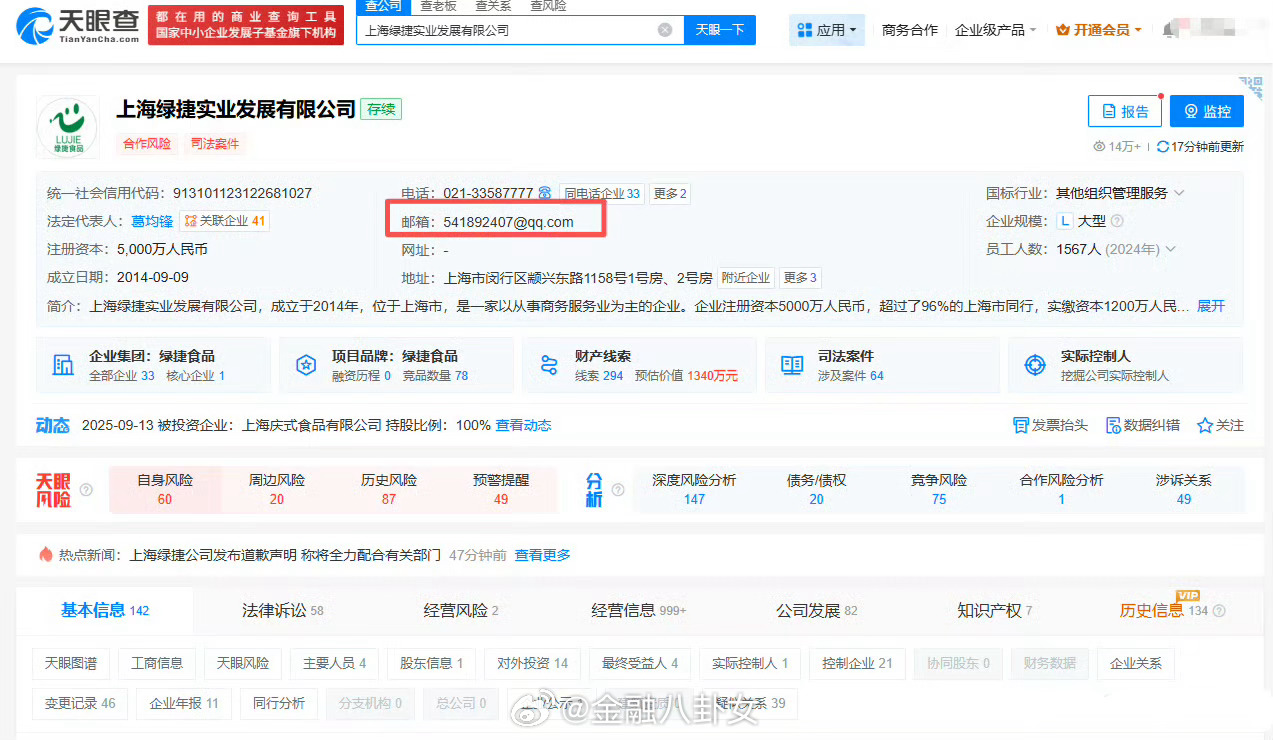The image size is (1273, 740).
Task: Open the 应用 dropdown
Action: (827, 30)
